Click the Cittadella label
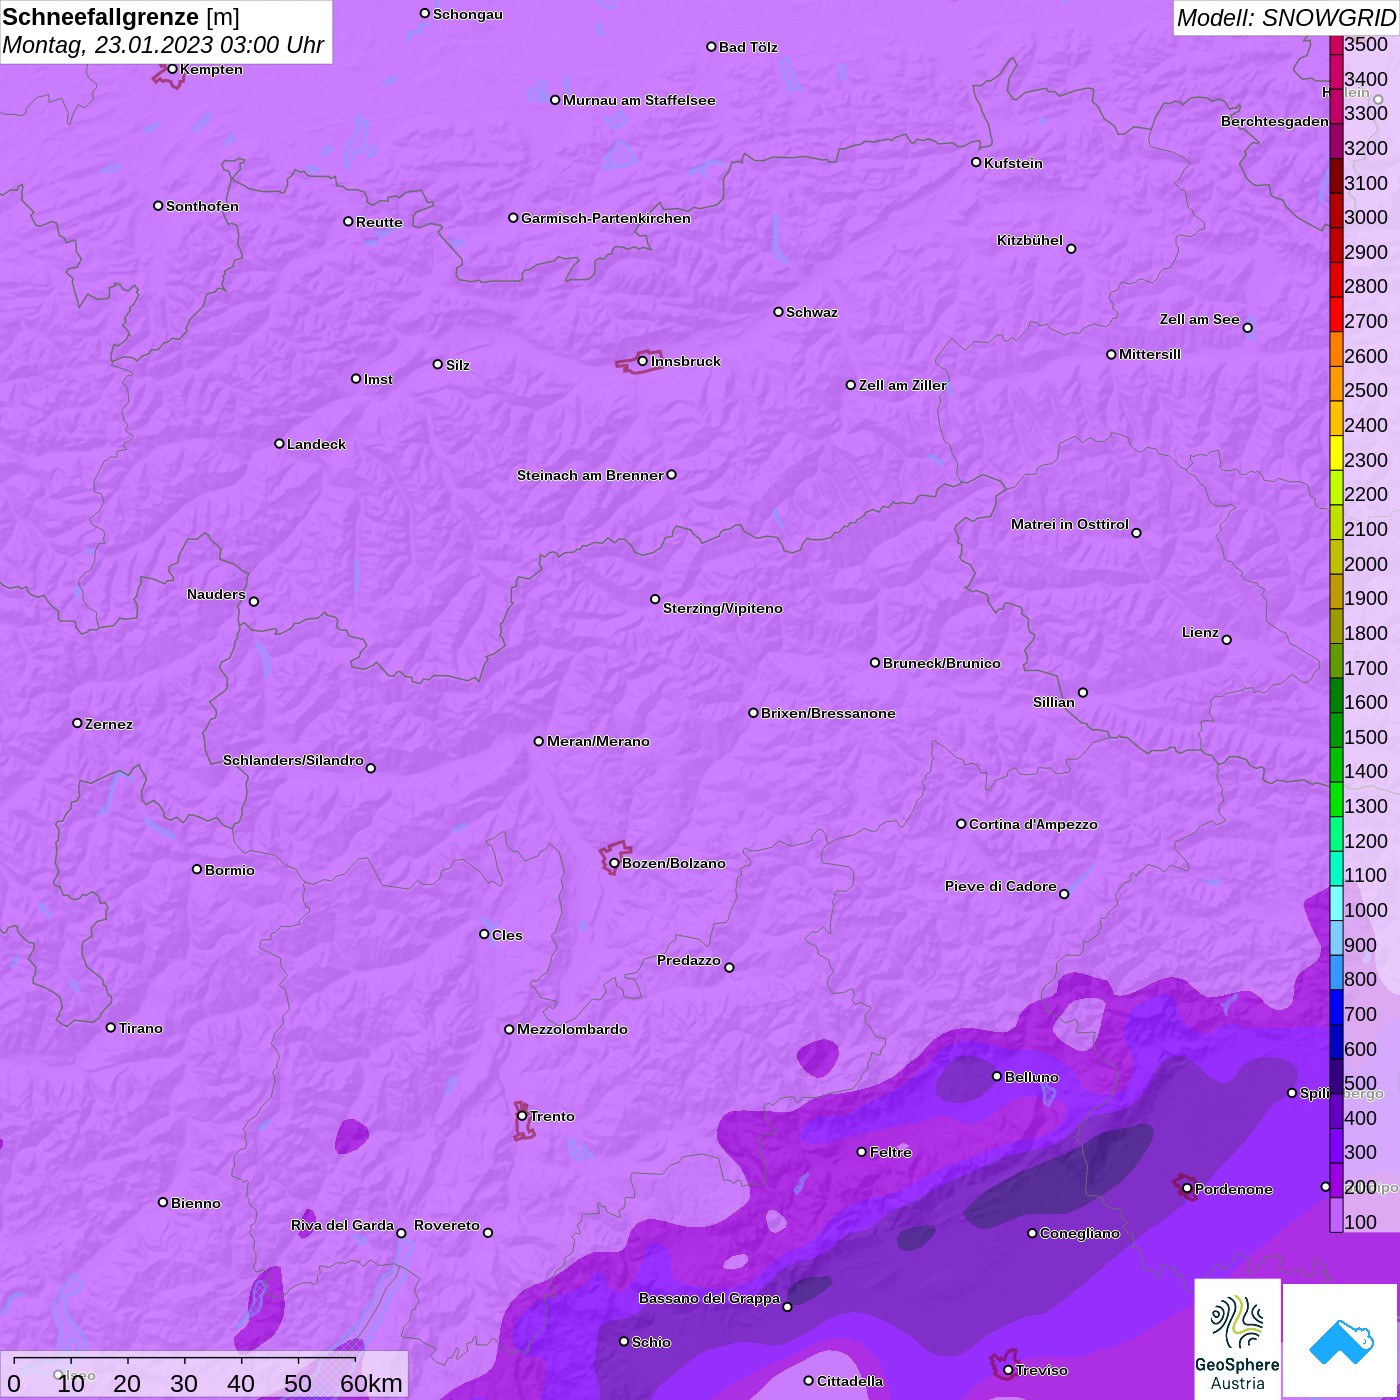 tap(850, 1381)
